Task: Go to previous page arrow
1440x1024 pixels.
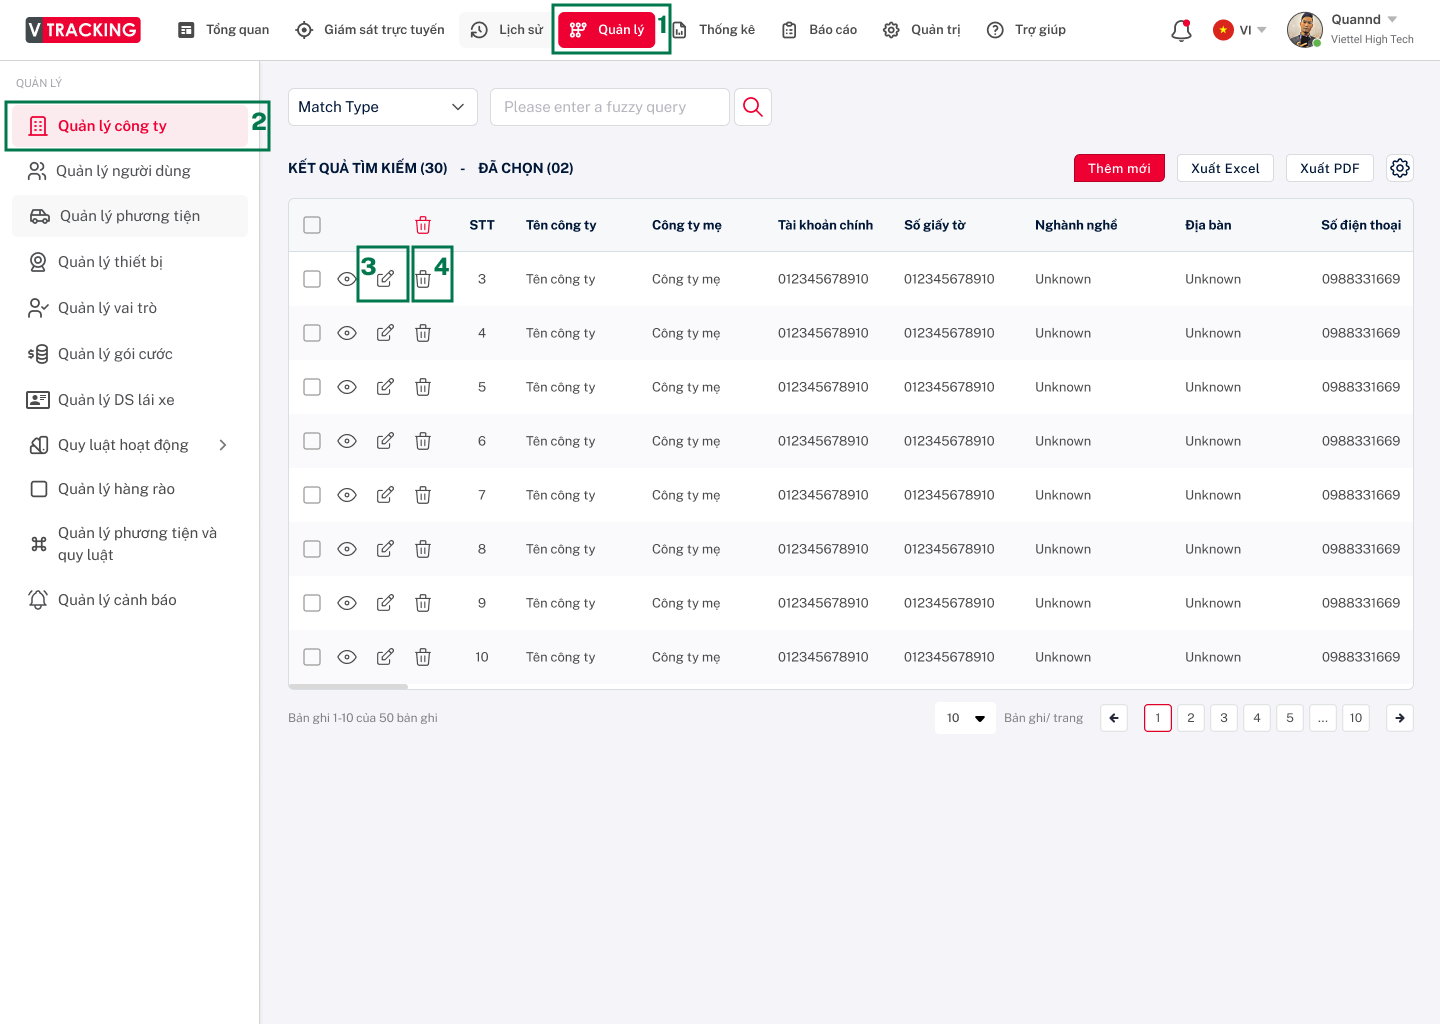Action: [x=1114, y=718]
